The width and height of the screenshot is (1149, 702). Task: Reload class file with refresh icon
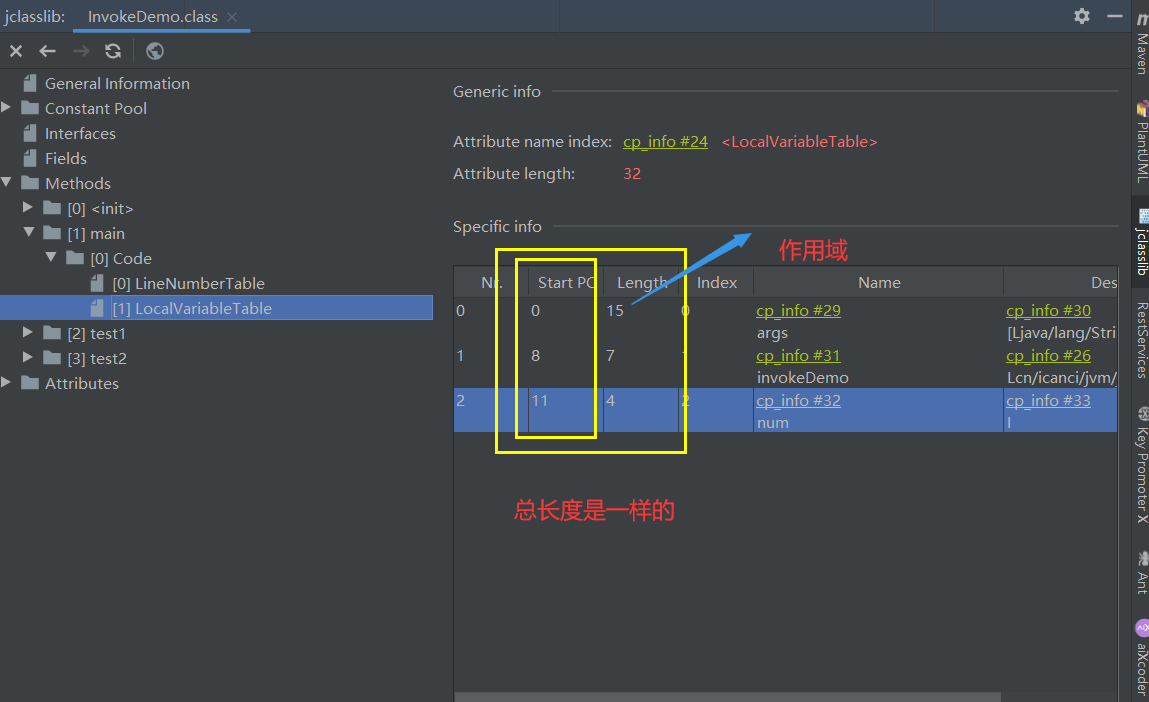pyautogui.click(x=113, y=51)
